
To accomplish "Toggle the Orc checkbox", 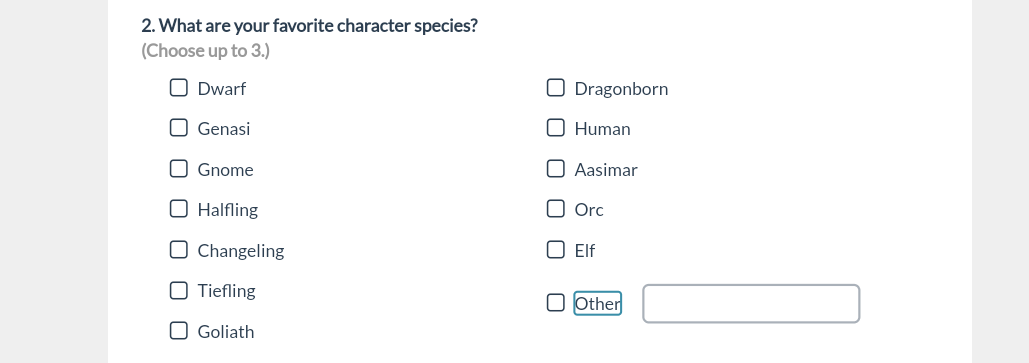I will 555,209.
